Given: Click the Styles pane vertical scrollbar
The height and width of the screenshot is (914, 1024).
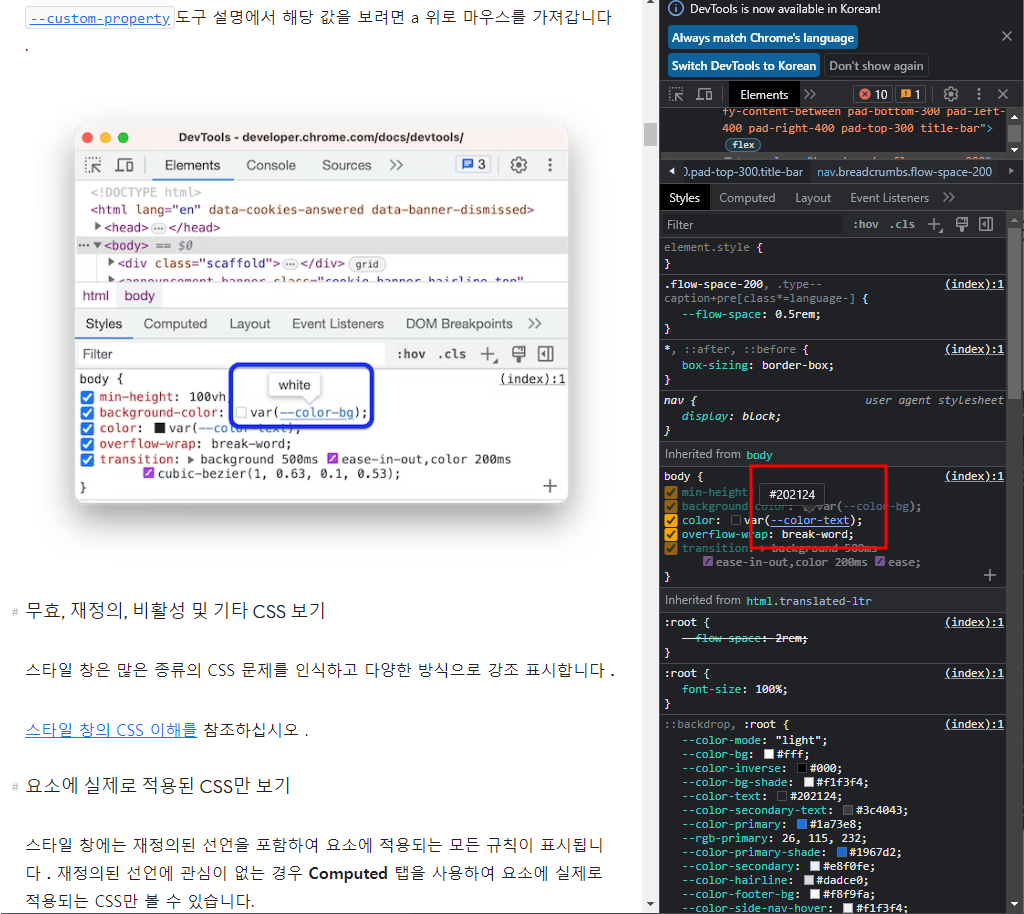Looking at the screenshot, I should click(x=1014, y=313).
